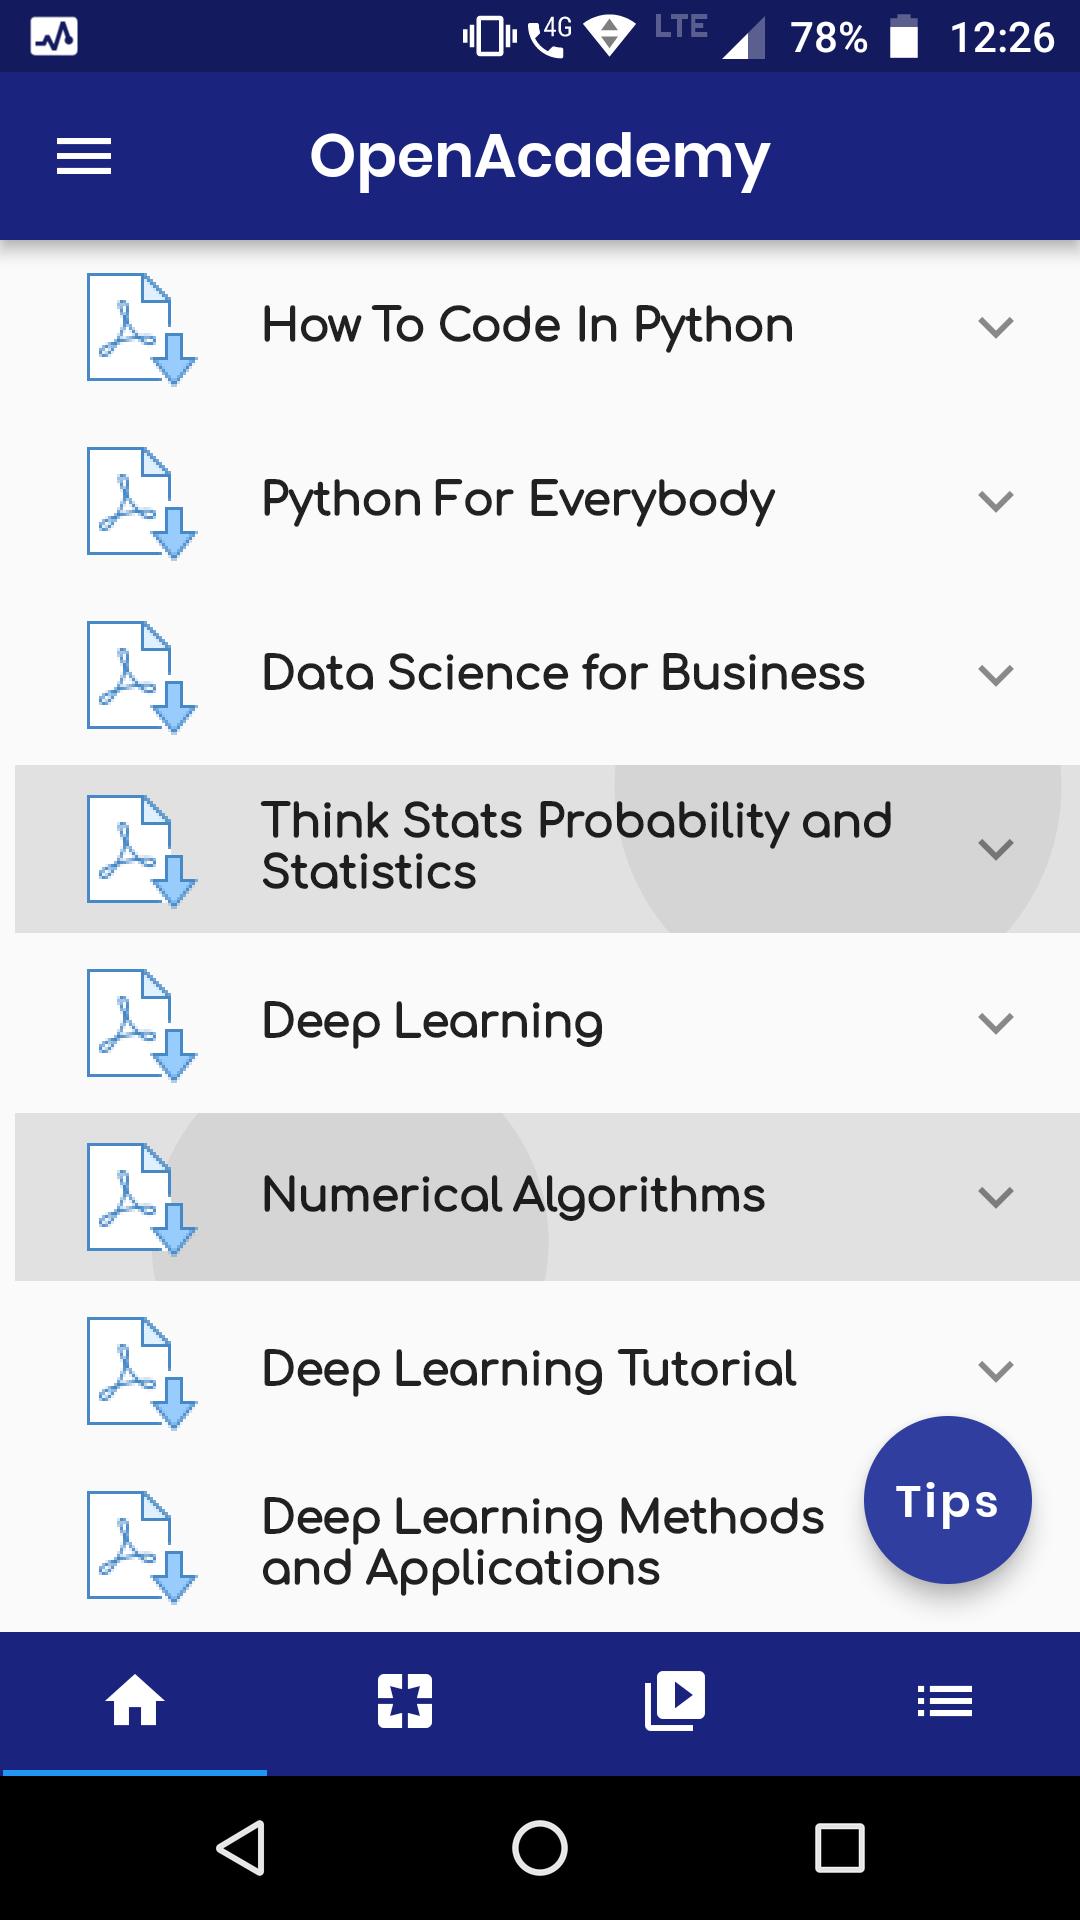The image size is (1080, 1920).
Task: Tap the PDF download icon for Deep Learning
Action: click(x=142, y=1025)
